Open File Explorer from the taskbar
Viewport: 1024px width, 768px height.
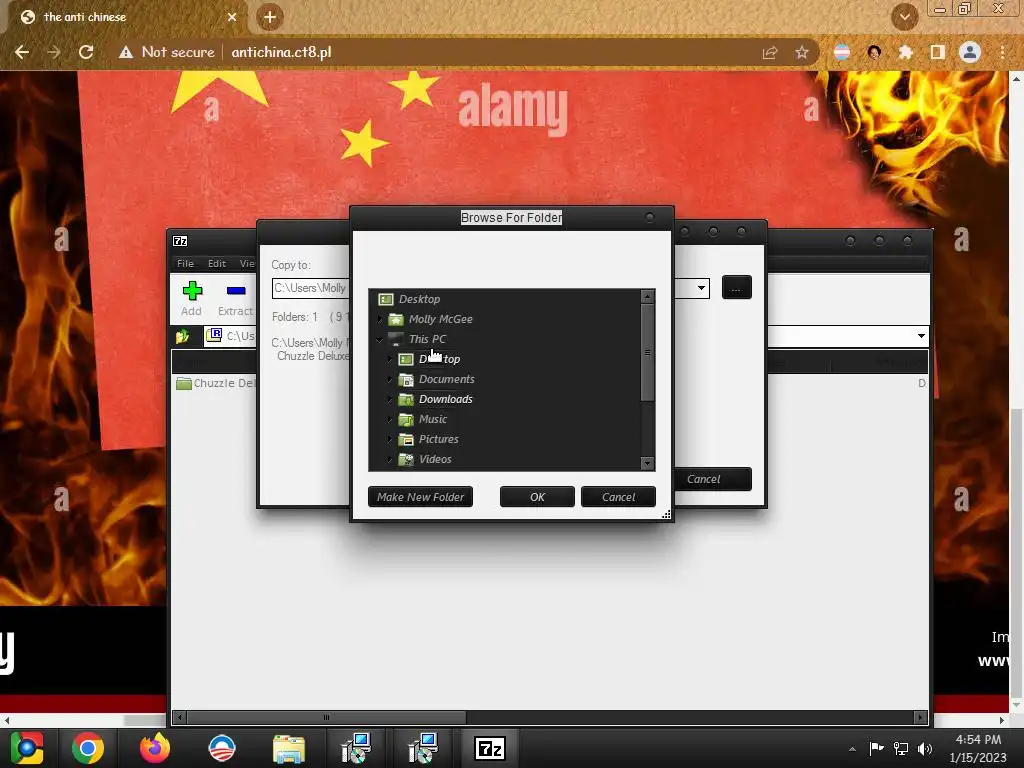click(289, 748)
